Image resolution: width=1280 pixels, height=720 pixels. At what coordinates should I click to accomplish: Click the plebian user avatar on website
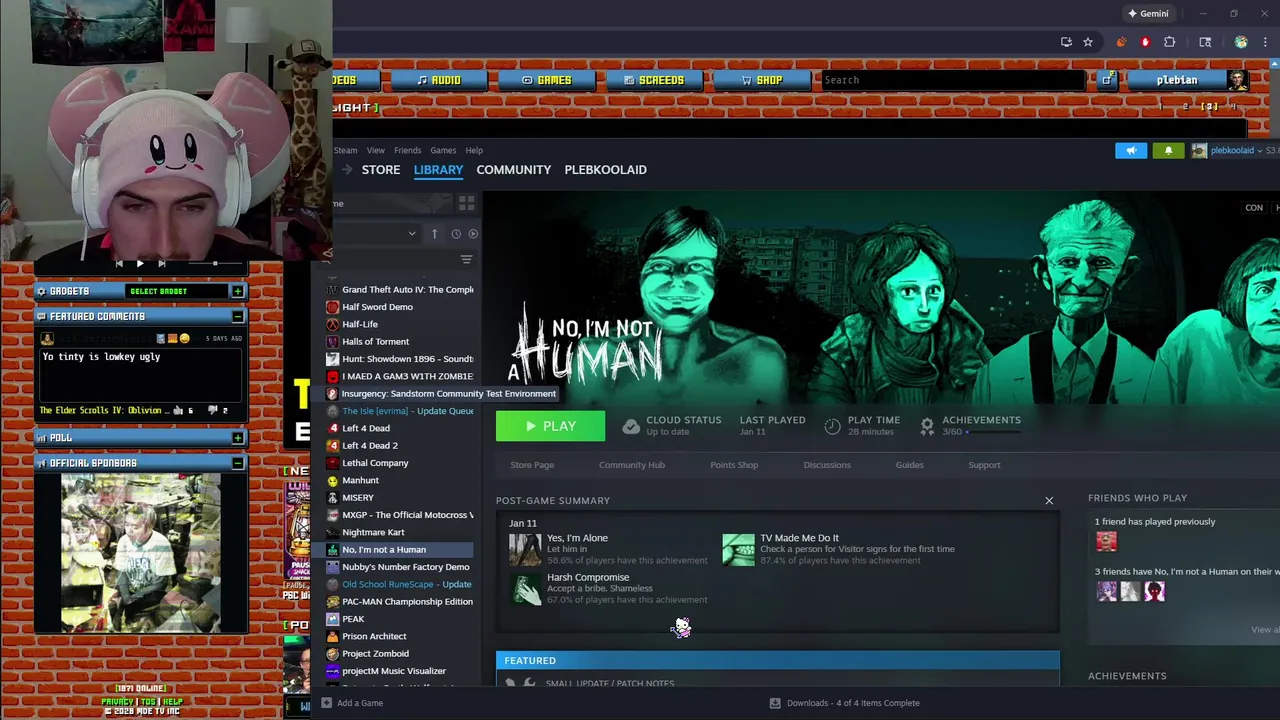[1237, 80]
